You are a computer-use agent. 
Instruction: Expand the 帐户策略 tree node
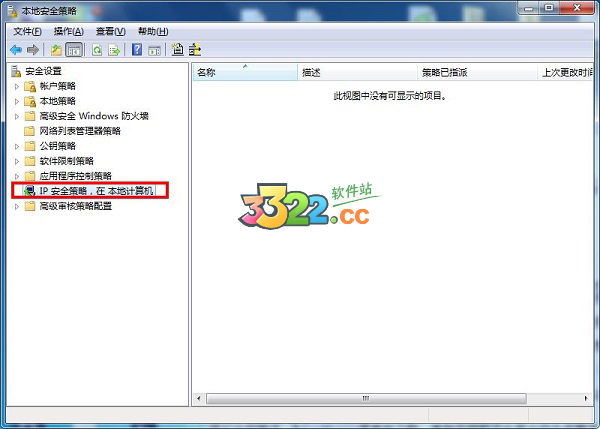17,87
